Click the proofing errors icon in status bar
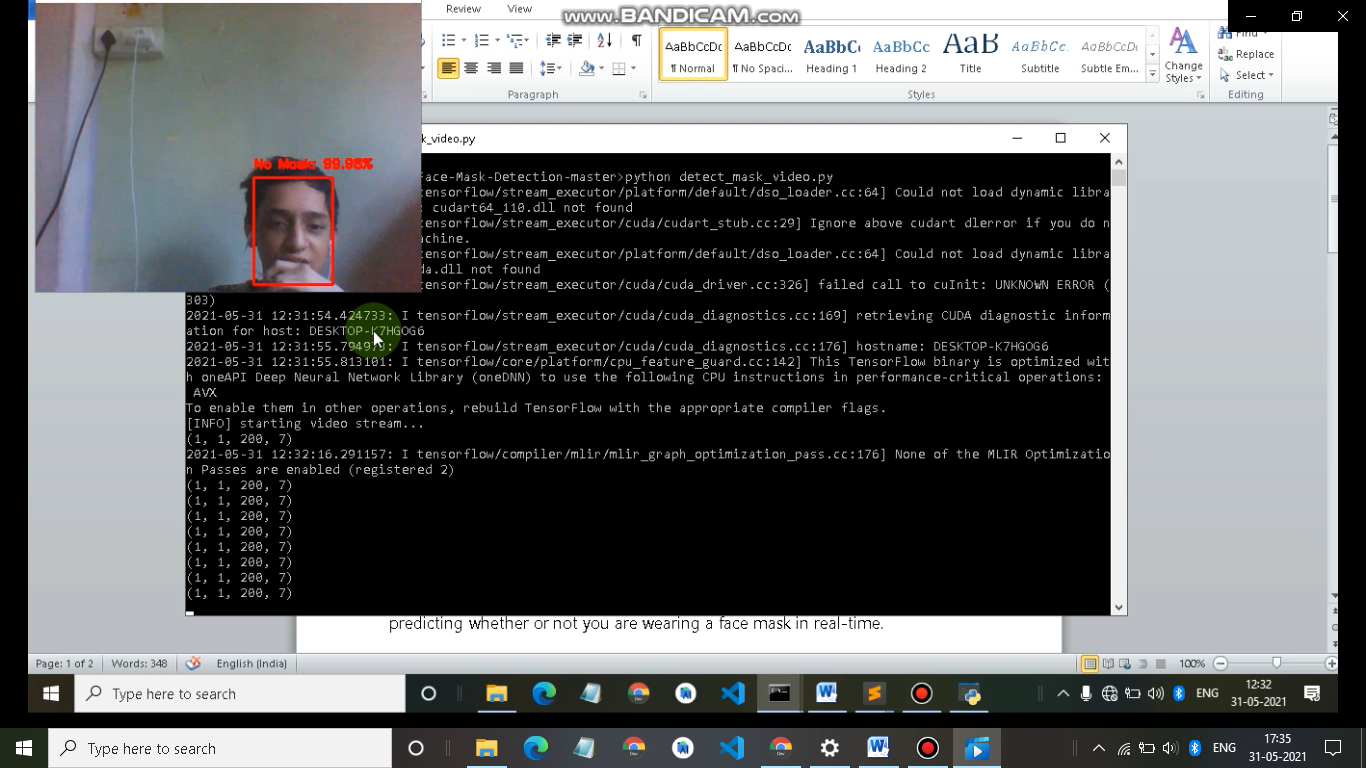This screenshot has width=1366, height=768. pyautogui.click(x=193, y=663)
